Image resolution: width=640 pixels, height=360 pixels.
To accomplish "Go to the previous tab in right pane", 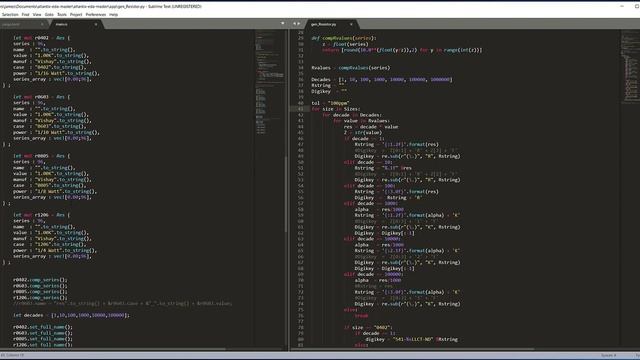I will point(294,24).
